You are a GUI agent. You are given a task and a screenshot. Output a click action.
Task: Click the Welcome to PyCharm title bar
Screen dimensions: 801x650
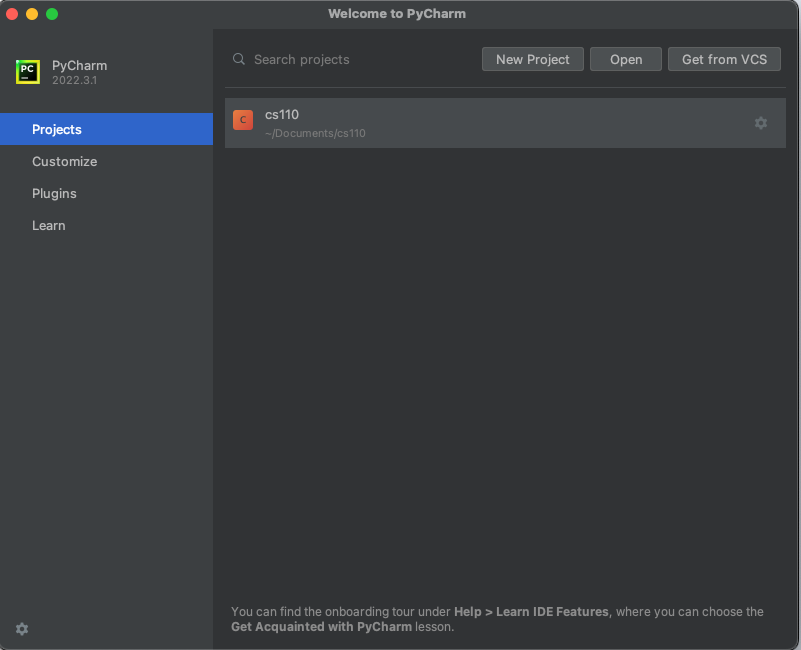[397, 13]
